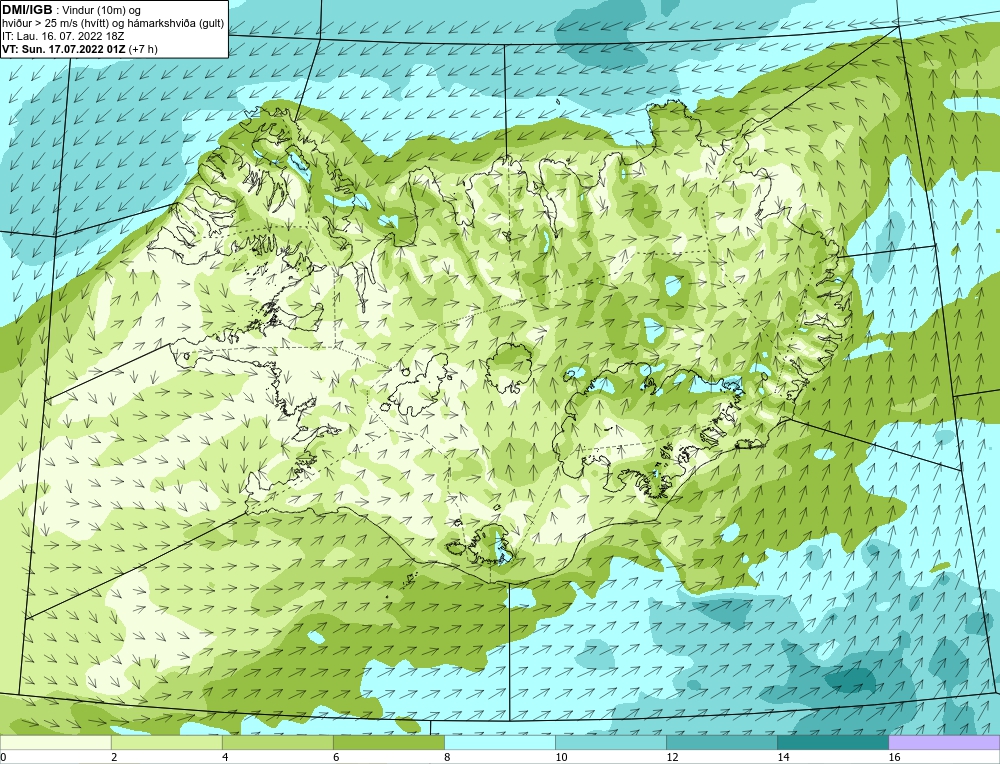1000x764 pixels.
Task: Click the legend scale label '12'
Action: tap(672, 757)
